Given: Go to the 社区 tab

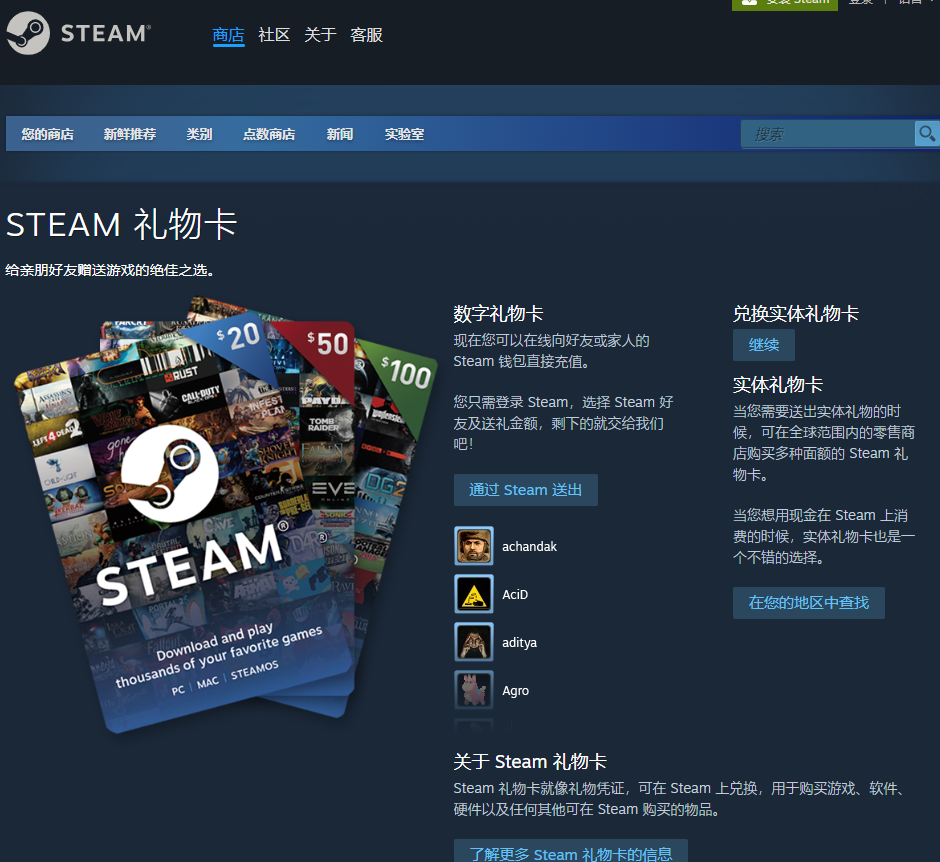Looking at the screenshot, I should (274, 35).
